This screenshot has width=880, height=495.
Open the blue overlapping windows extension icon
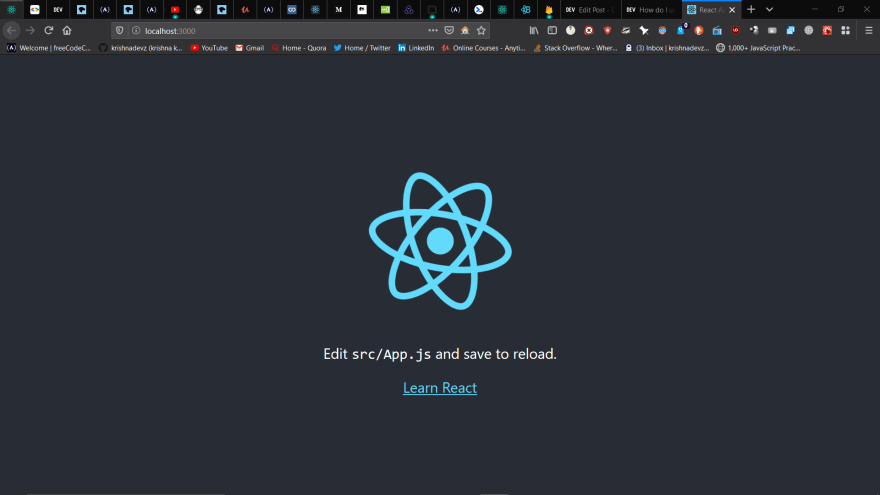tap(790, 30)
